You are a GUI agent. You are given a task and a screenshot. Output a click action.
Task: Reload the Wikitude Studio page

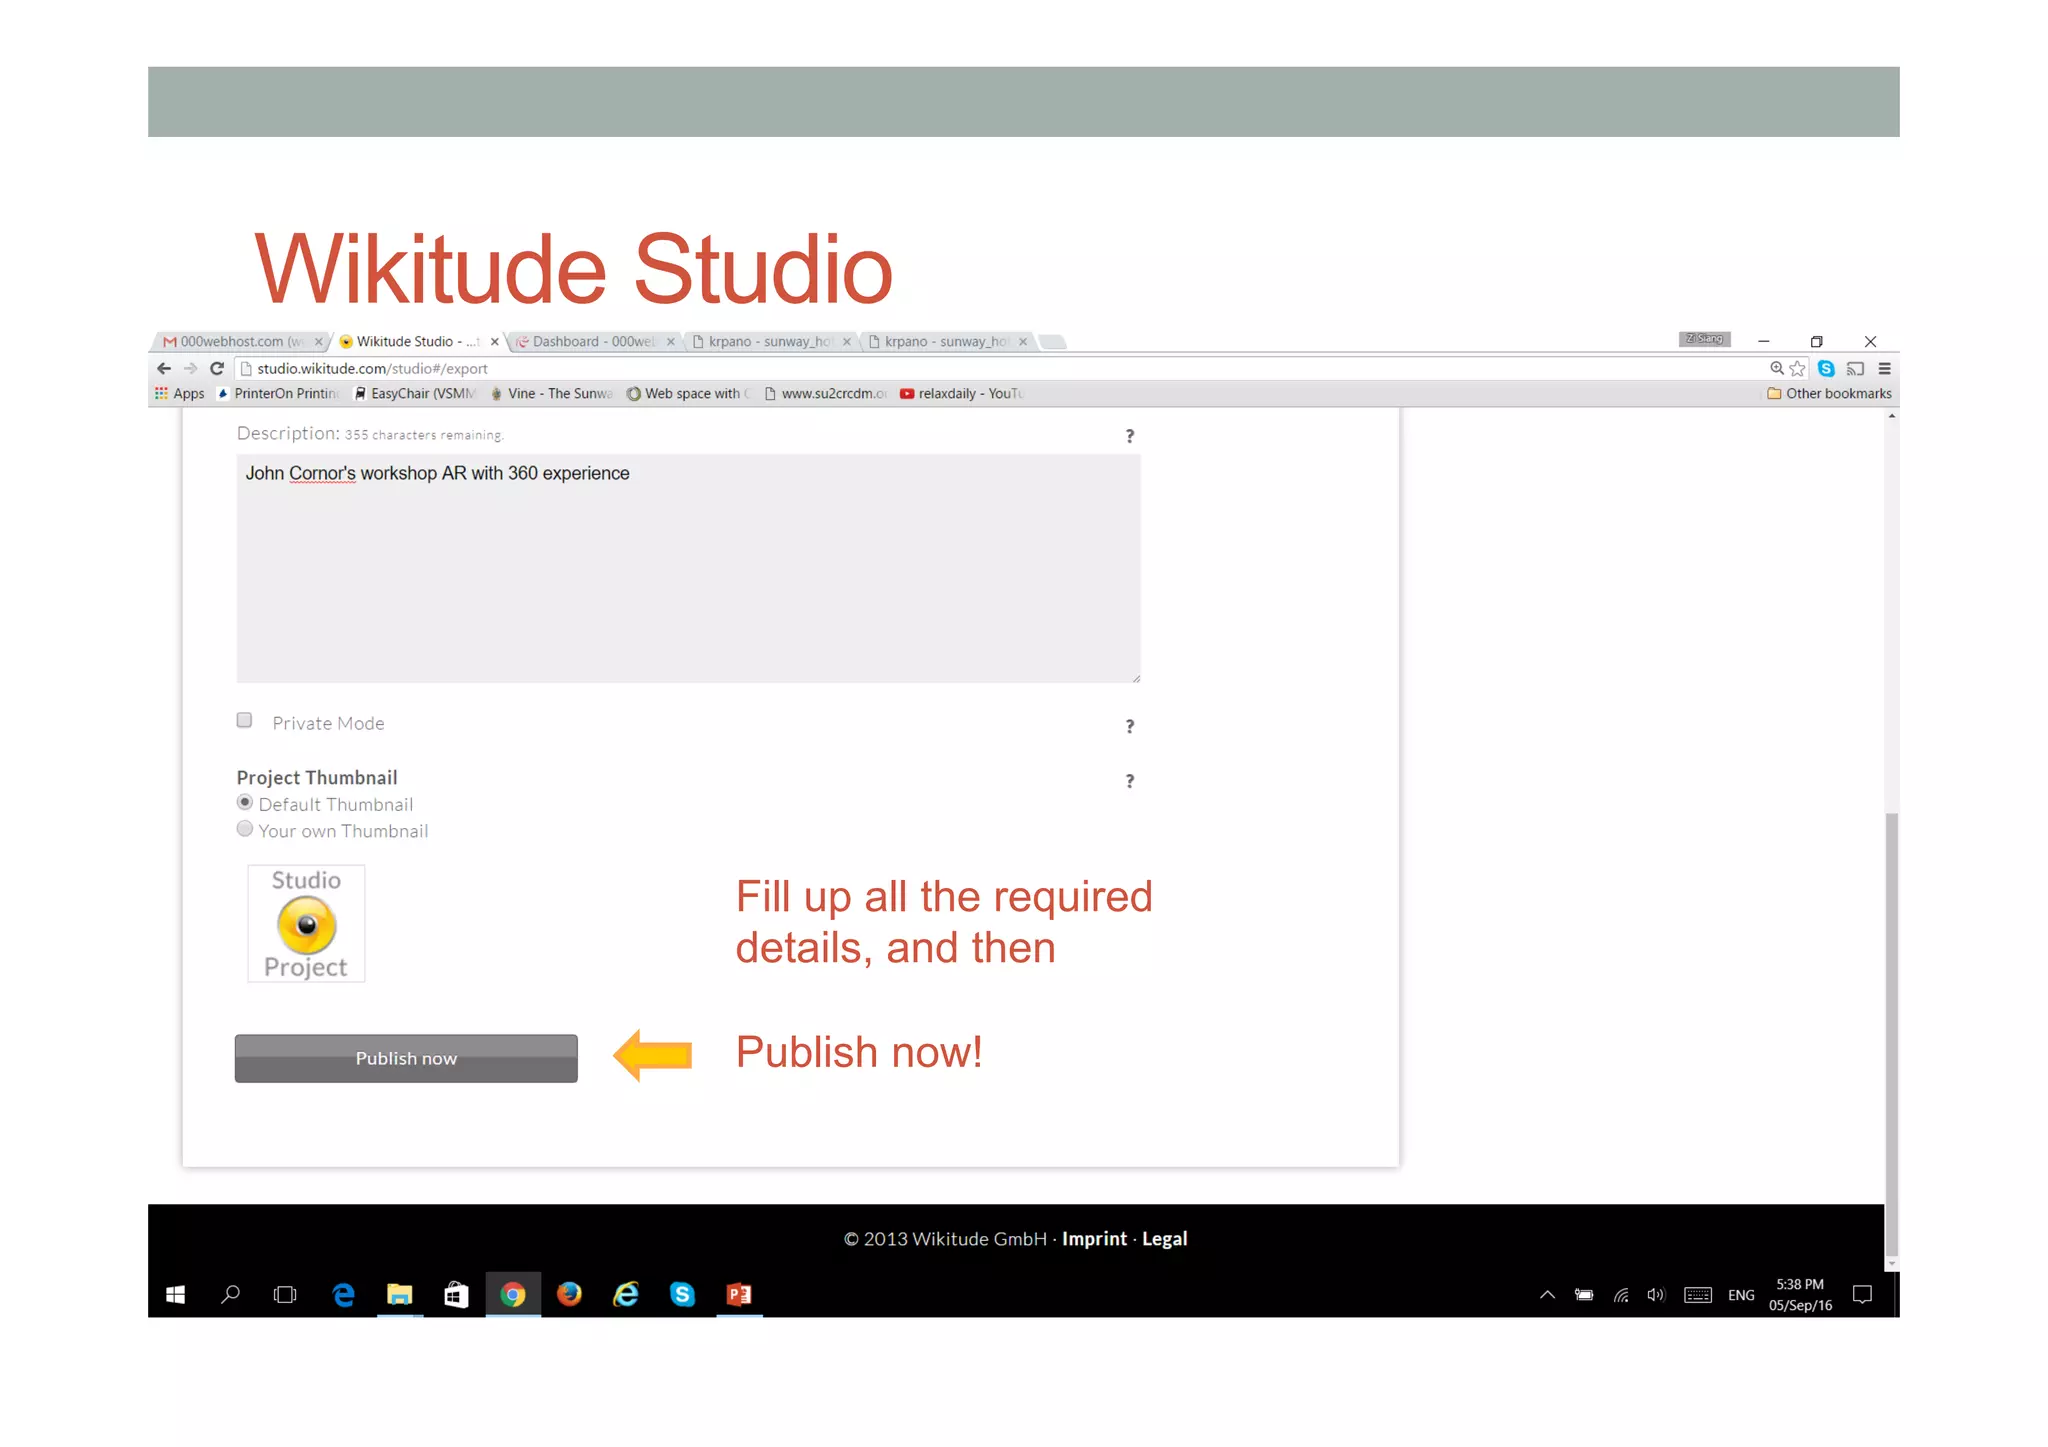coord(216,368)
